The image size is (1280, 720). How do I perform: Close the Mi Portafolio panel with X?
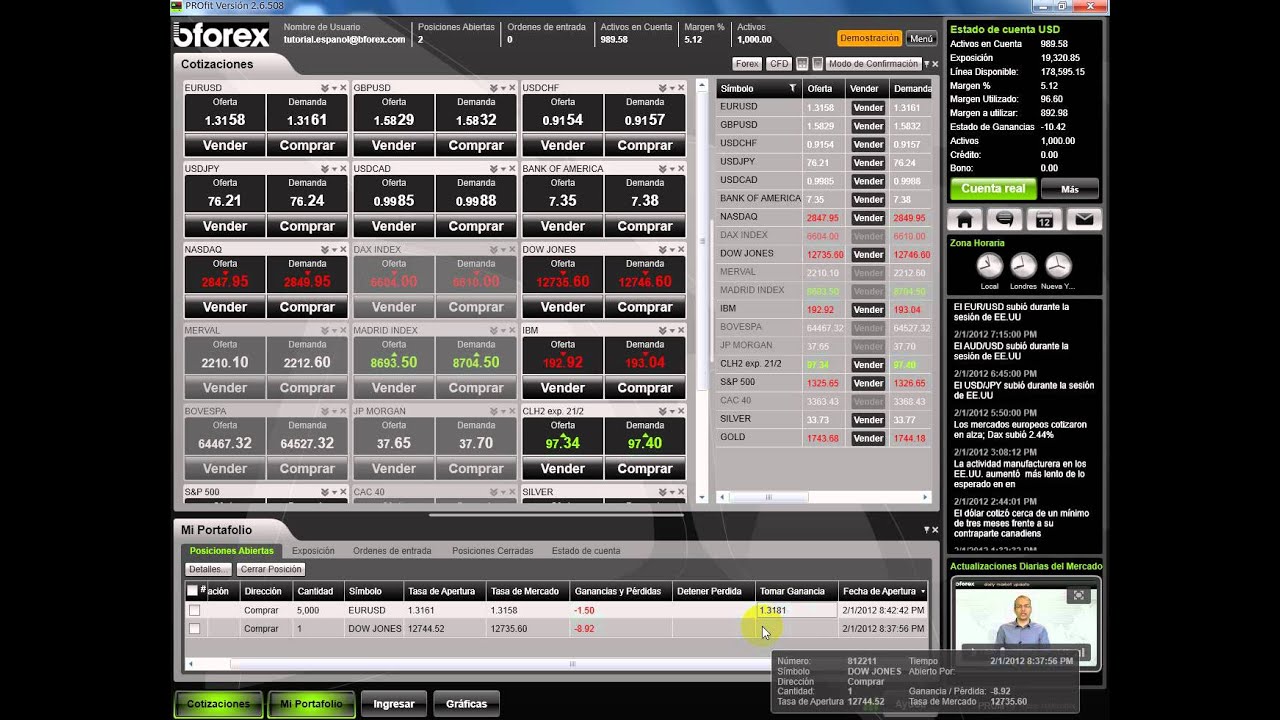click(935, 530)
